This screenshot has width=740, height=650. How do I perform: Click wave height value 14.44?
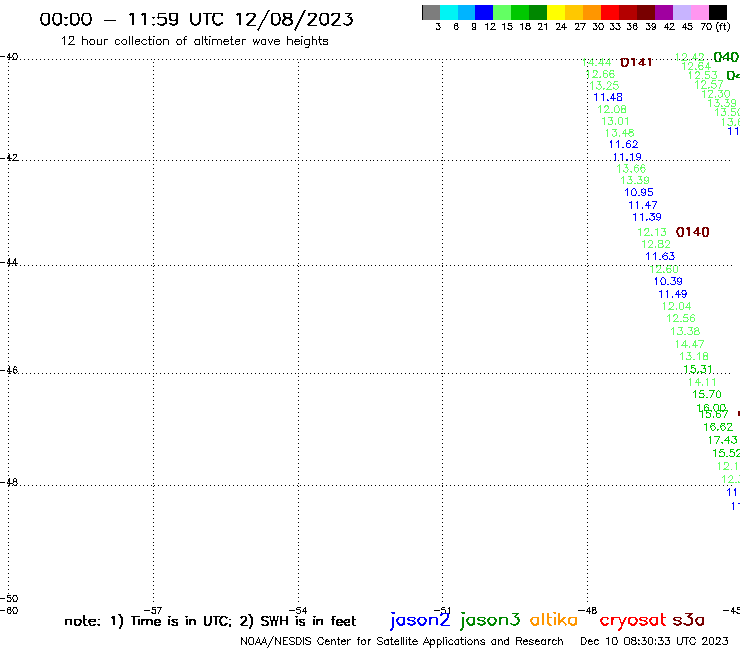tap(597, 62)
